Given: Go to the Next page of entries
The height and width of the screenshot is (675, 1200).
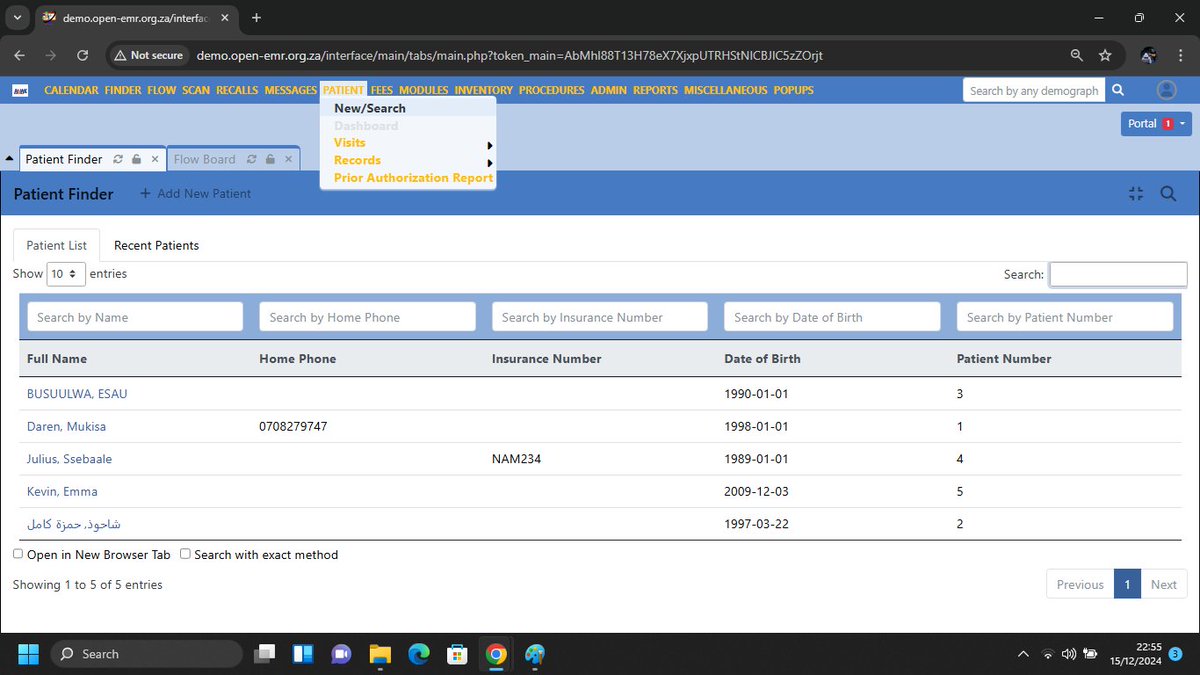Looking at the screenshot, I should click(x=1164, y=585).
